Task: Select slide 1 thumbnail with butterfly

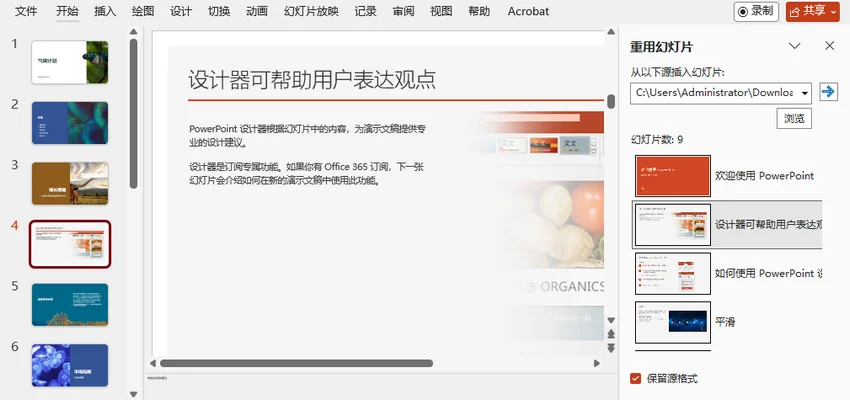Action: click(x=70, y=62)
